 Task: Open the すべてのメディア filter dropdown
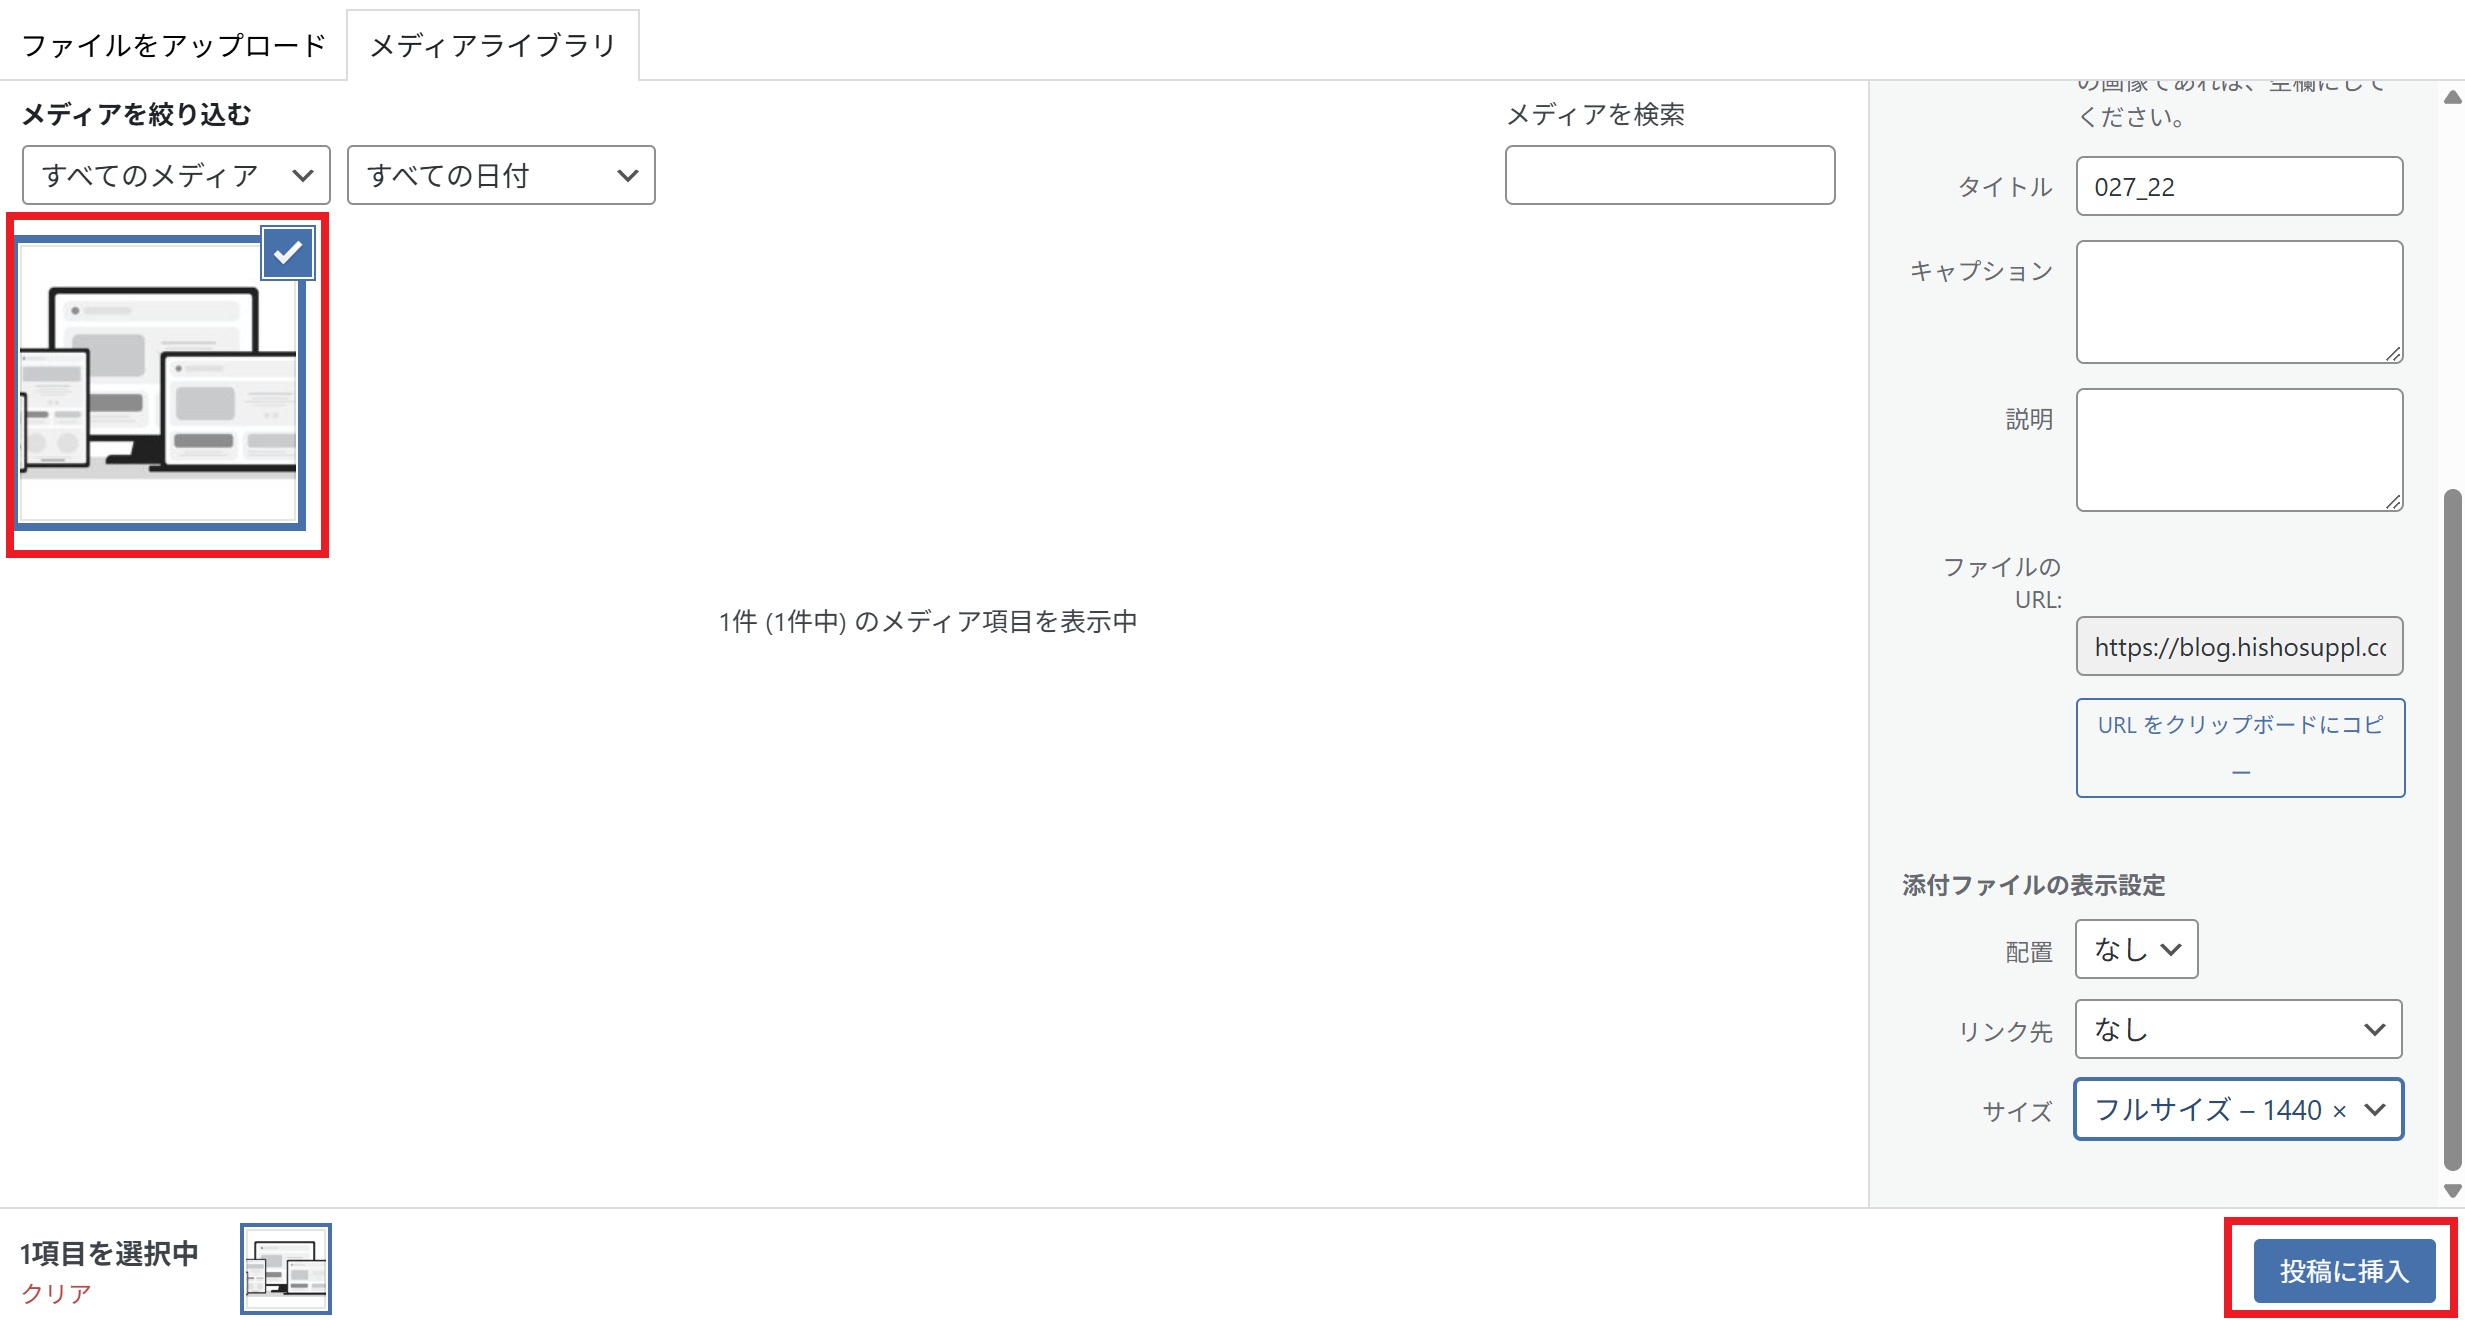tap(176, 176)
